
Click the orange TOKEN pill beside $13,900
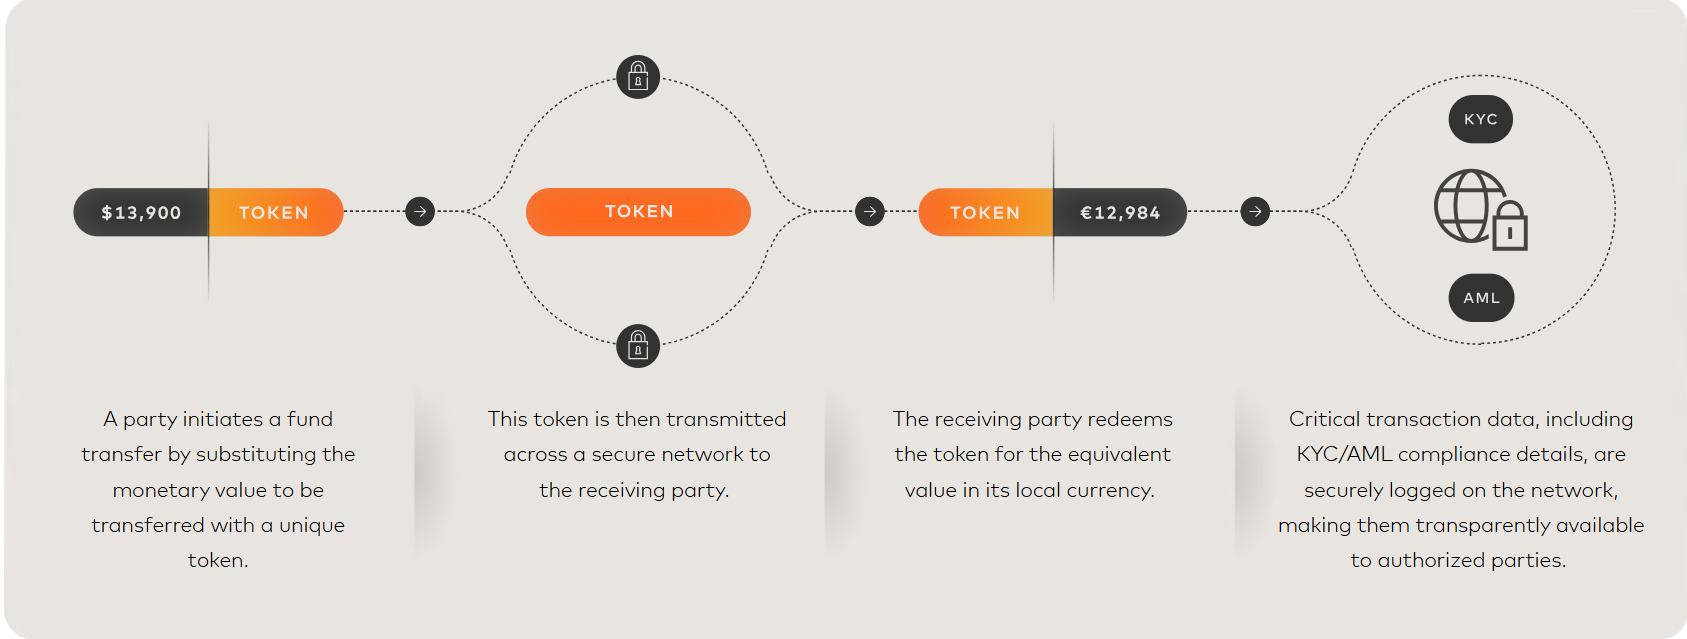coord(275,212)
